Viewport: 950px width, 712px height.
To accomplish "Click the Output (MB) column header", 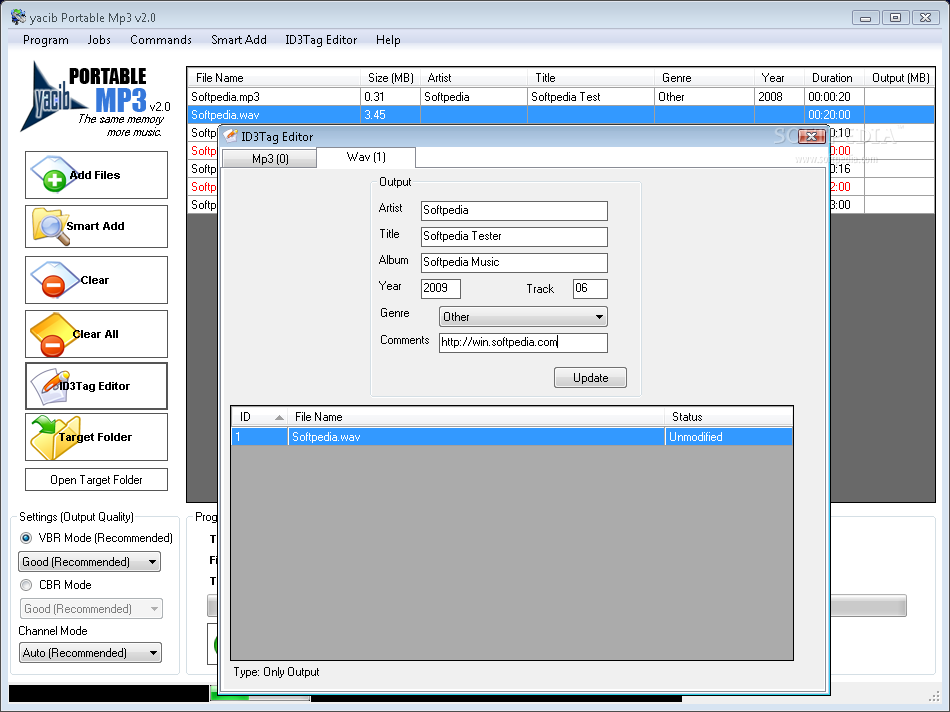I will tap(900, 78).
